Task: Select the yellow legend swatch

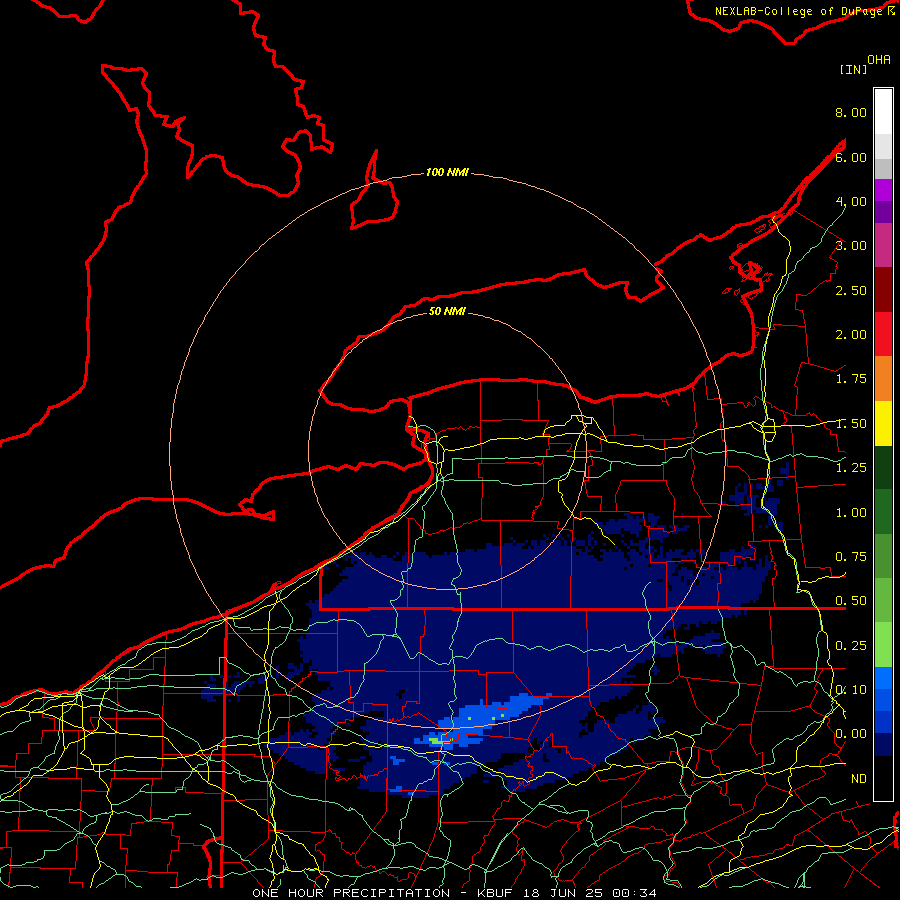Action: click(883, 423)
